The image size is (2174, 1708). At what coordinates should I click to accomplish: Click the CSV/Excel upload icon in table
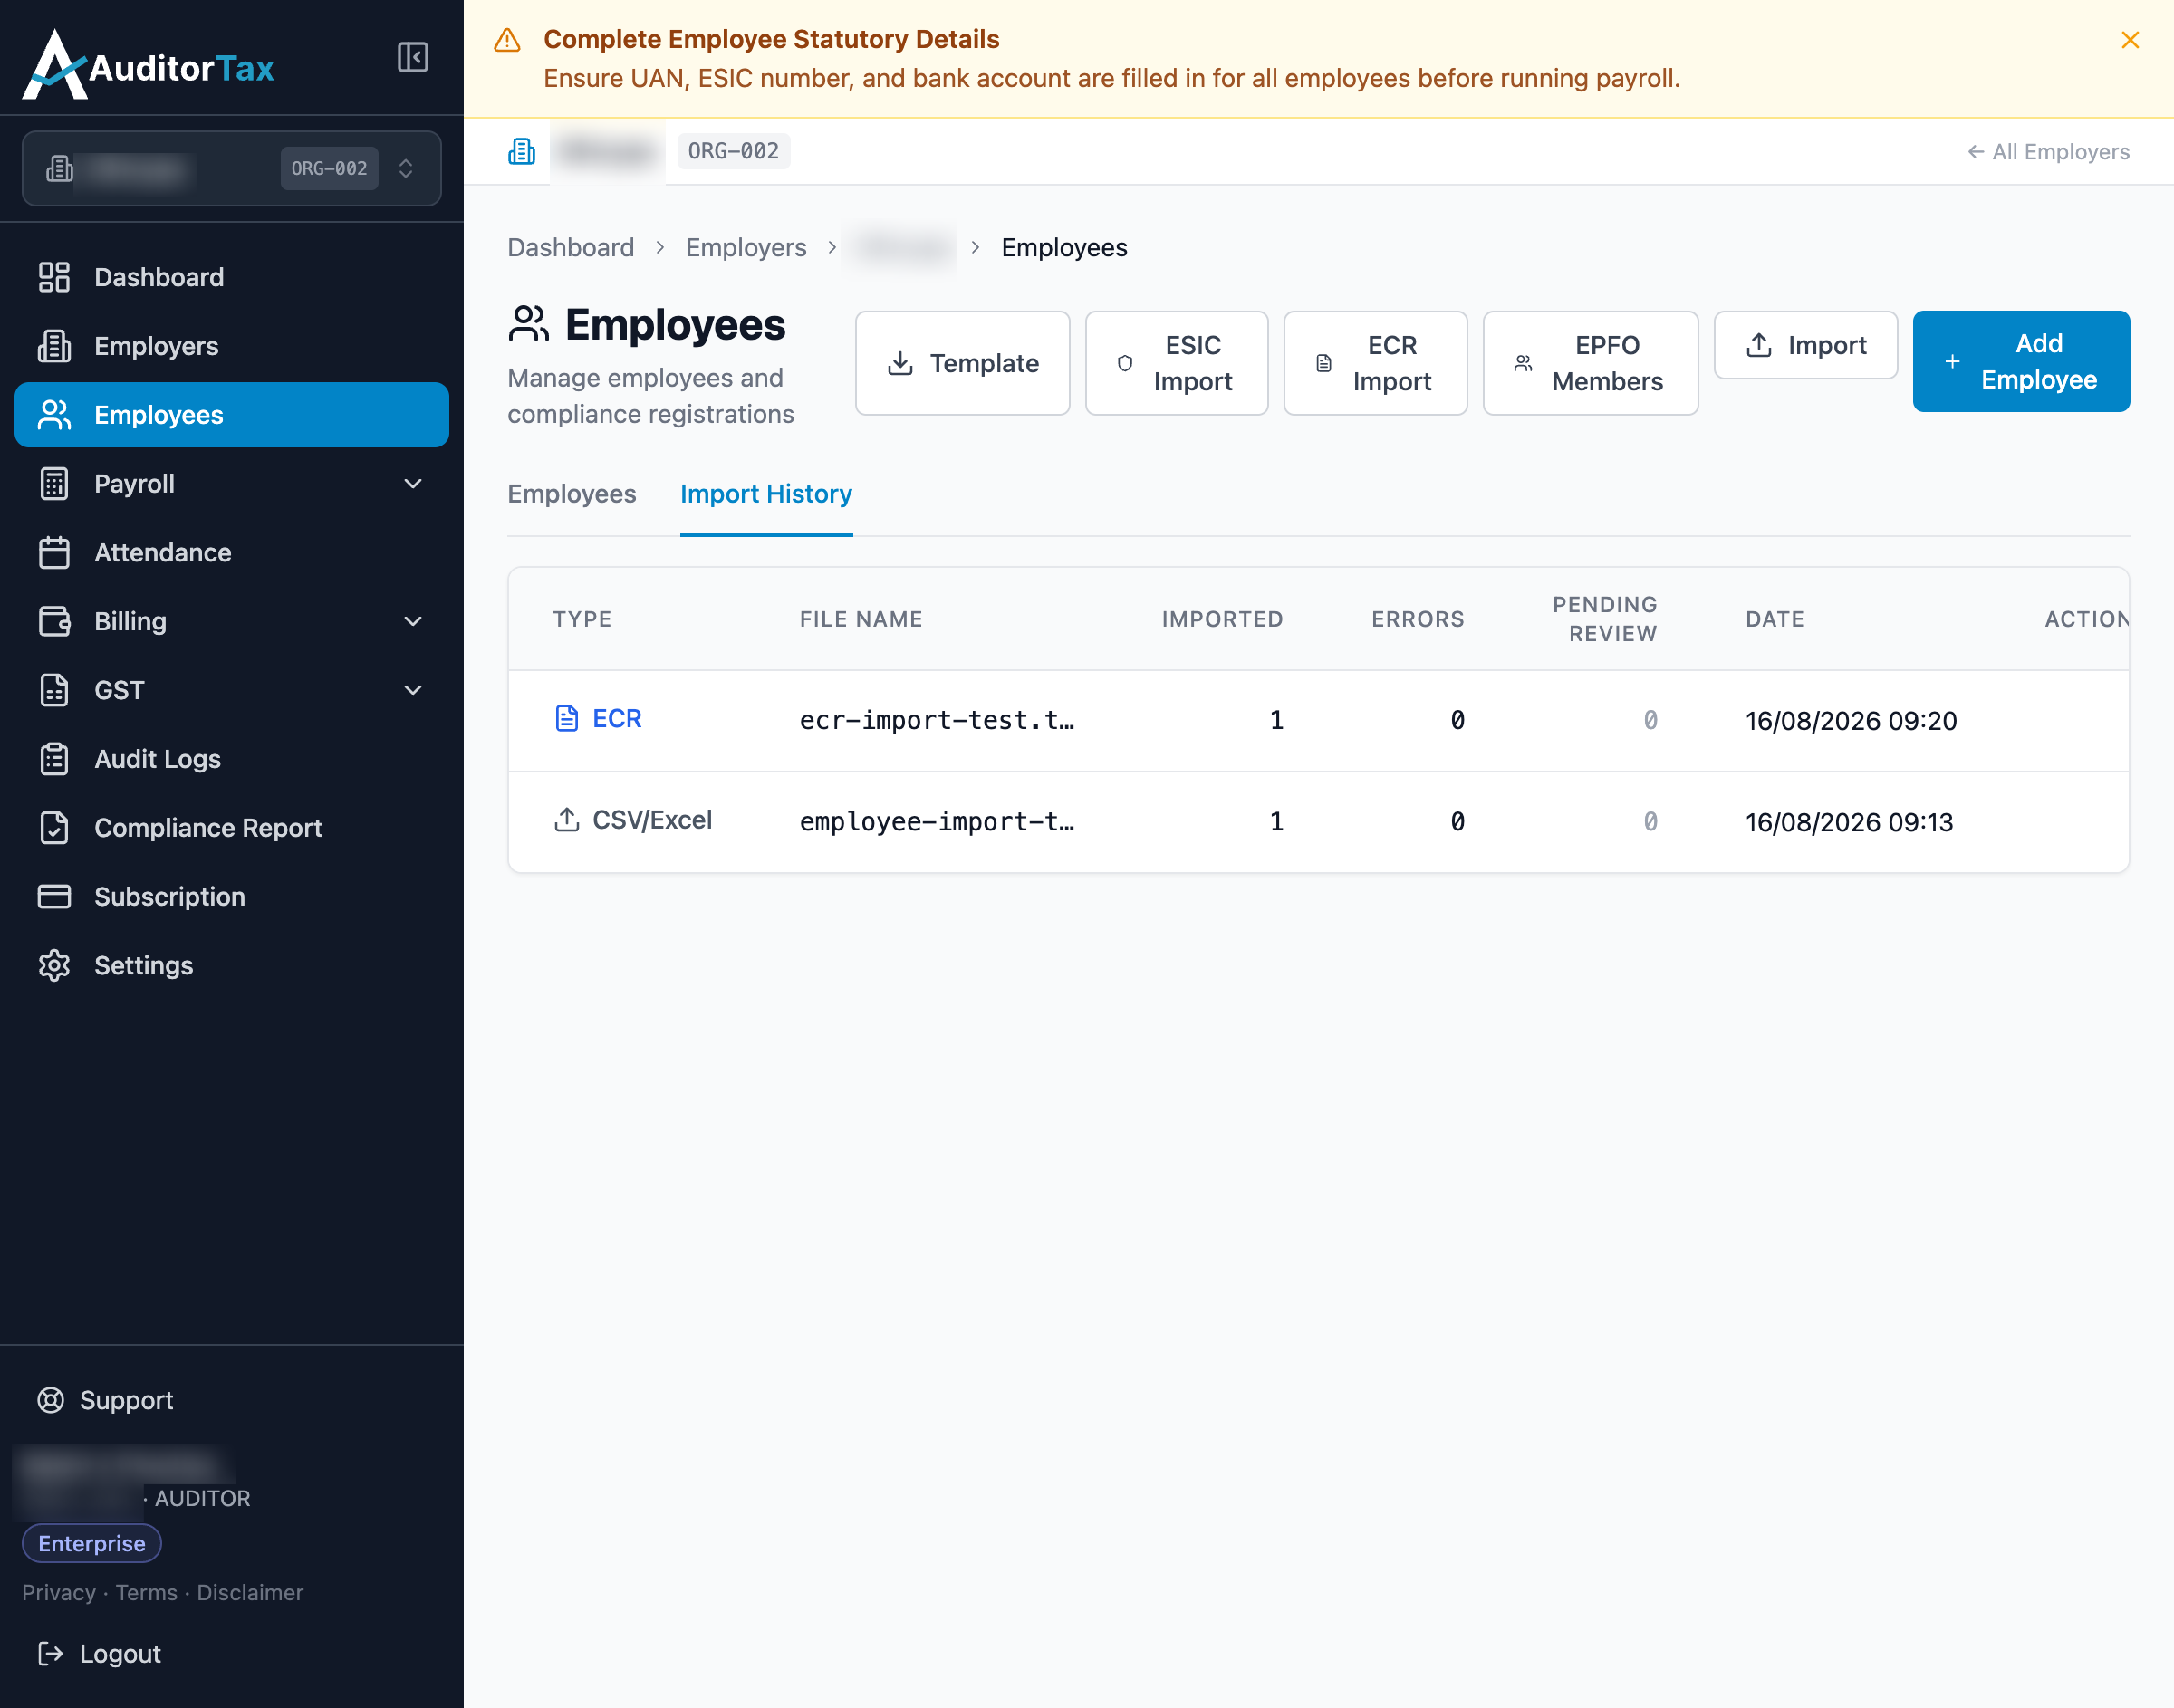click(x=567, y=820)
